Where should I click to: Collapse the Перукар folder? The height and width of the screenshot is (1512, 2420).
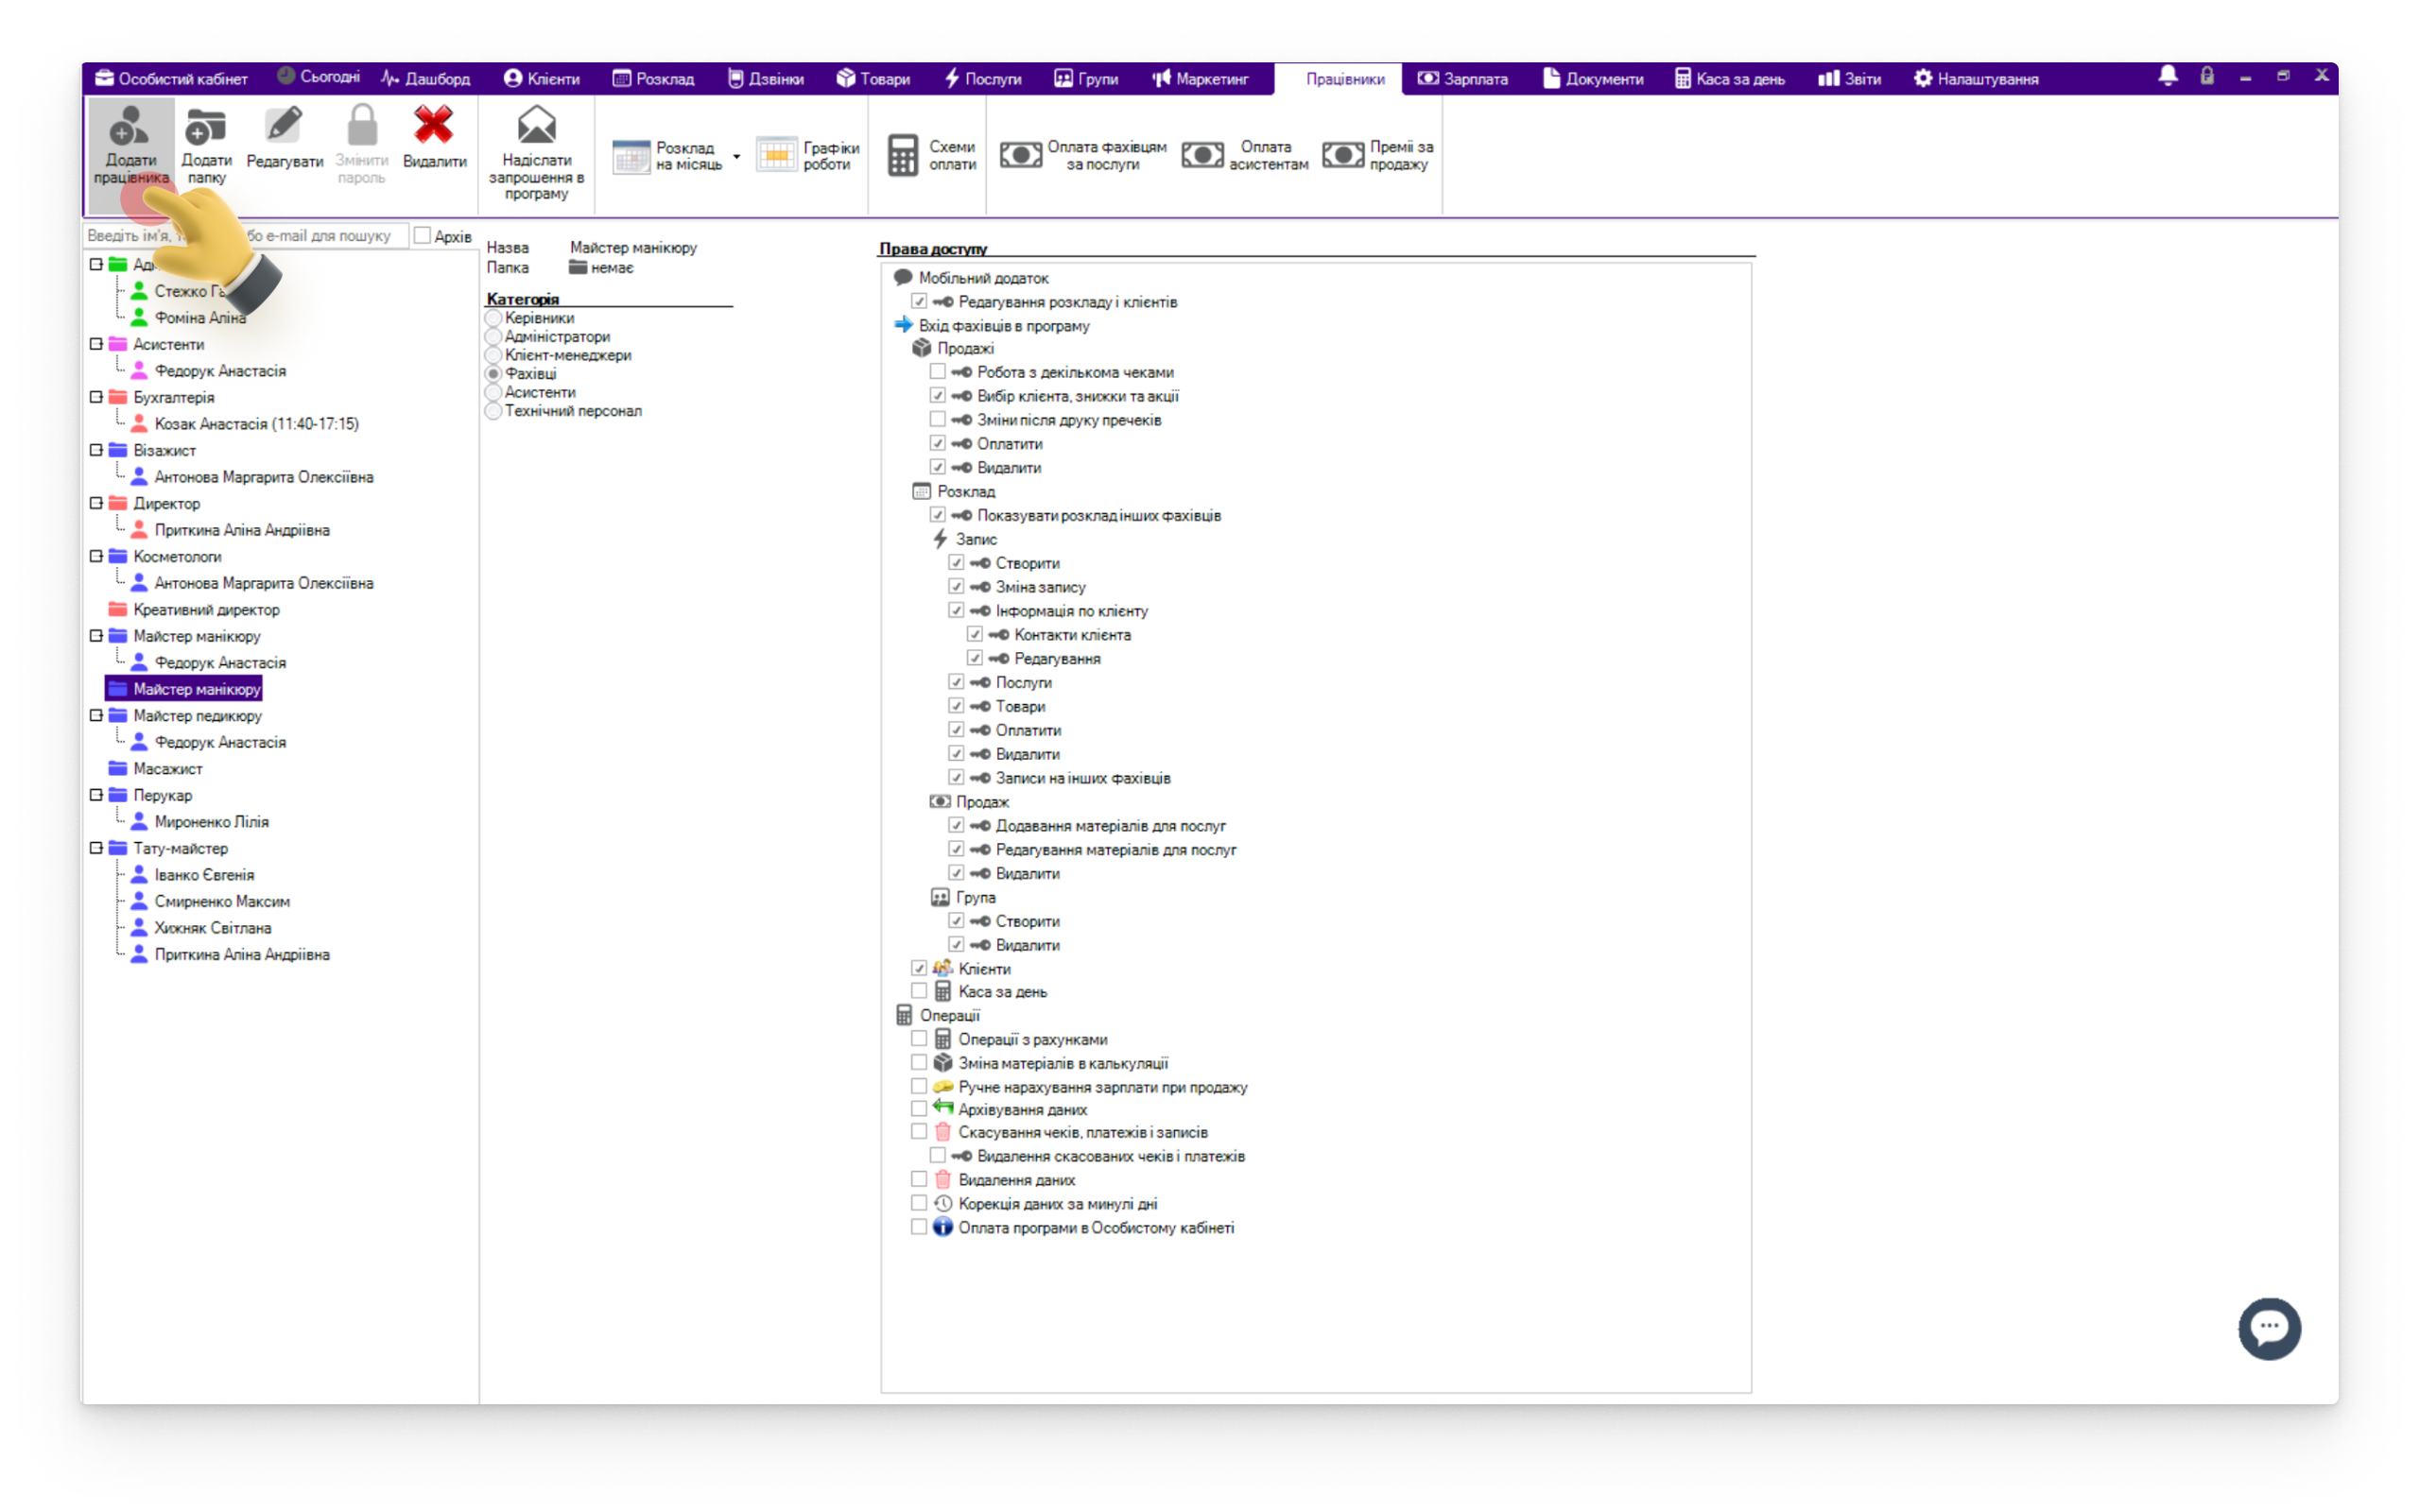point(96,794)
